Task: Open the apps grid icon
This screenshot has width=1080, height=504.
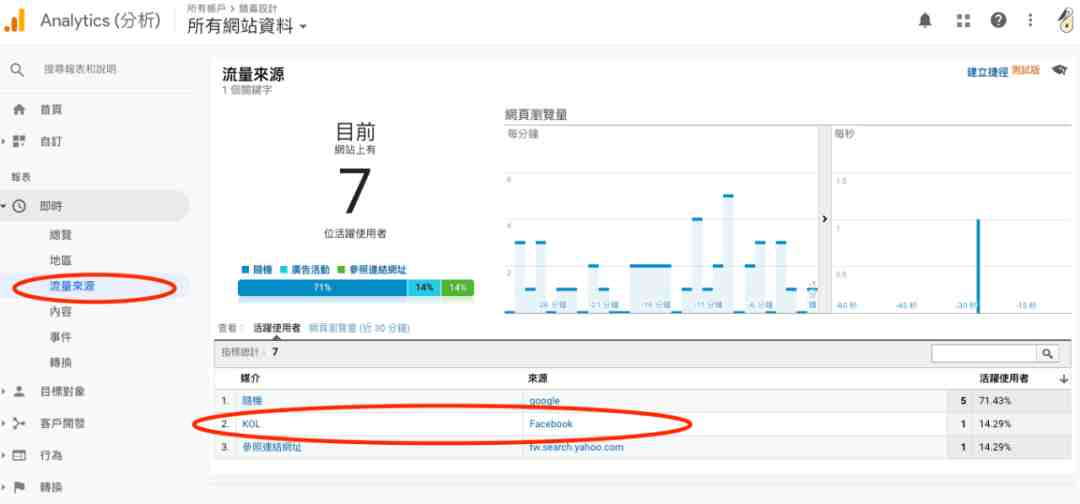Action: (x=963, y=21)
